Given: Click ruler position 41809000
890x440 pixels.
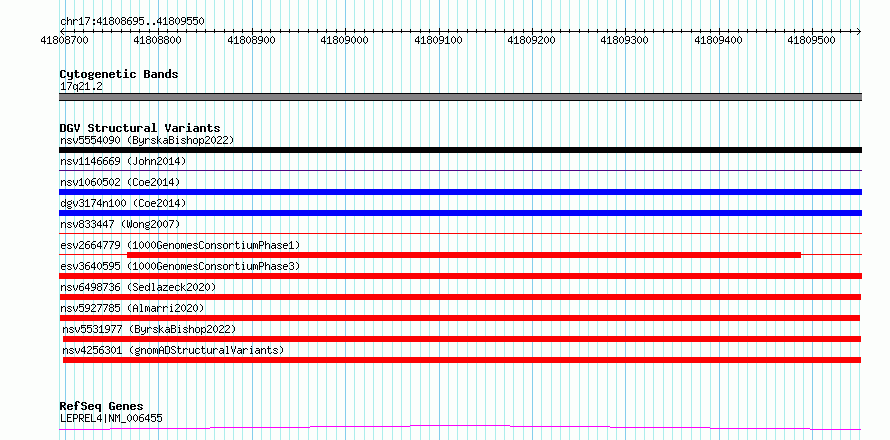Looking at the screenshot, I should (345, 40).
